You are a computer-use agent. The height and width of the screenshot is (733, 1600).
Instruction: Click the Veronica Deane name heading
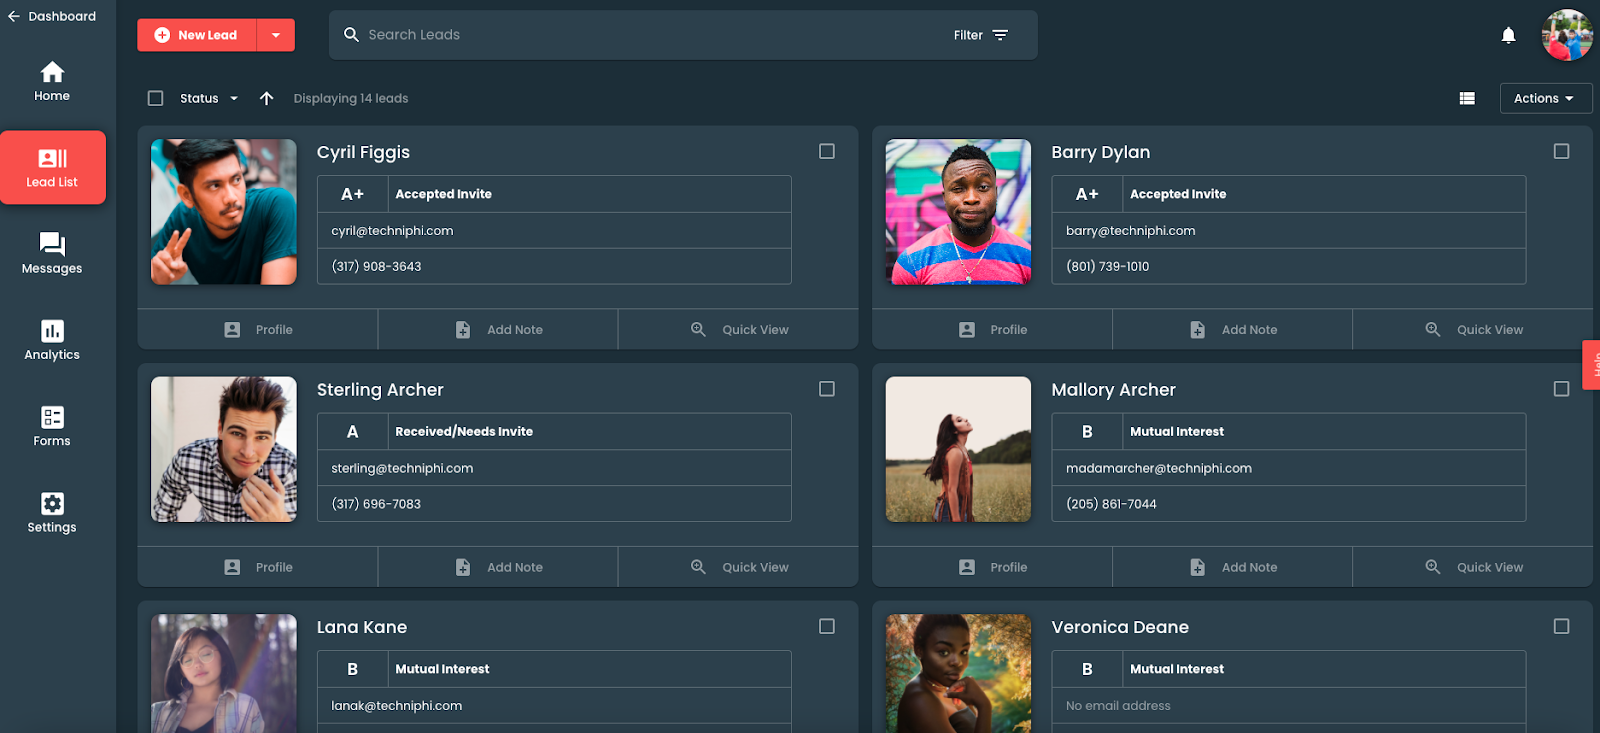(1120, 627)
